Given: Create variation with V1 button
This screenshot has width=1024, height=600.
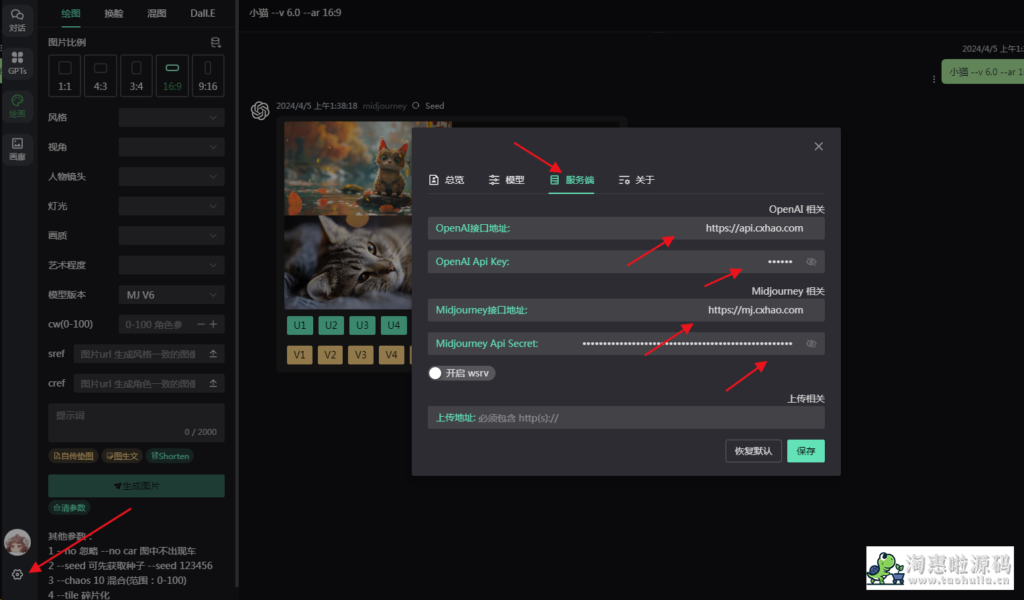Looking at the screenshot, I should tap(300, 355).
